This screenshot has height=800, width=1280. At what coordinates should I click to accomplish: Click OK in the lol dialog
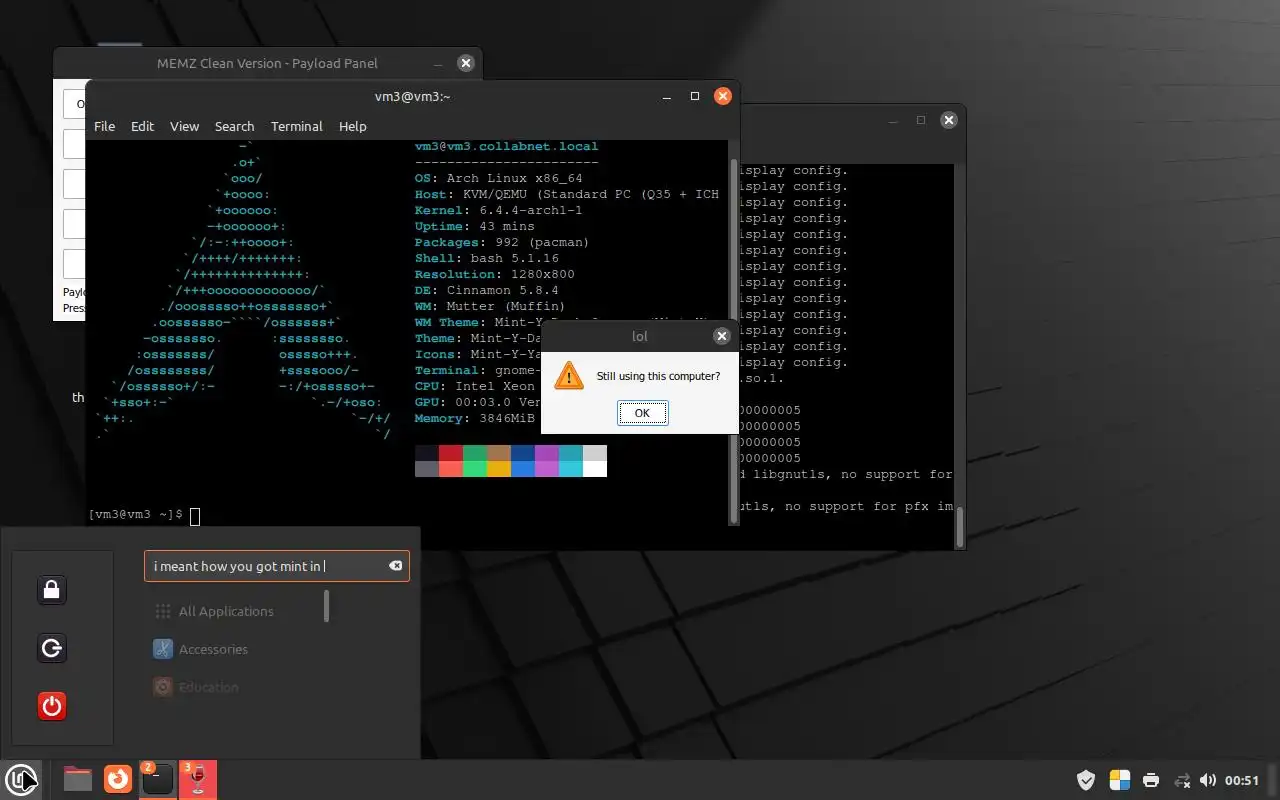[x=642, y=413]
